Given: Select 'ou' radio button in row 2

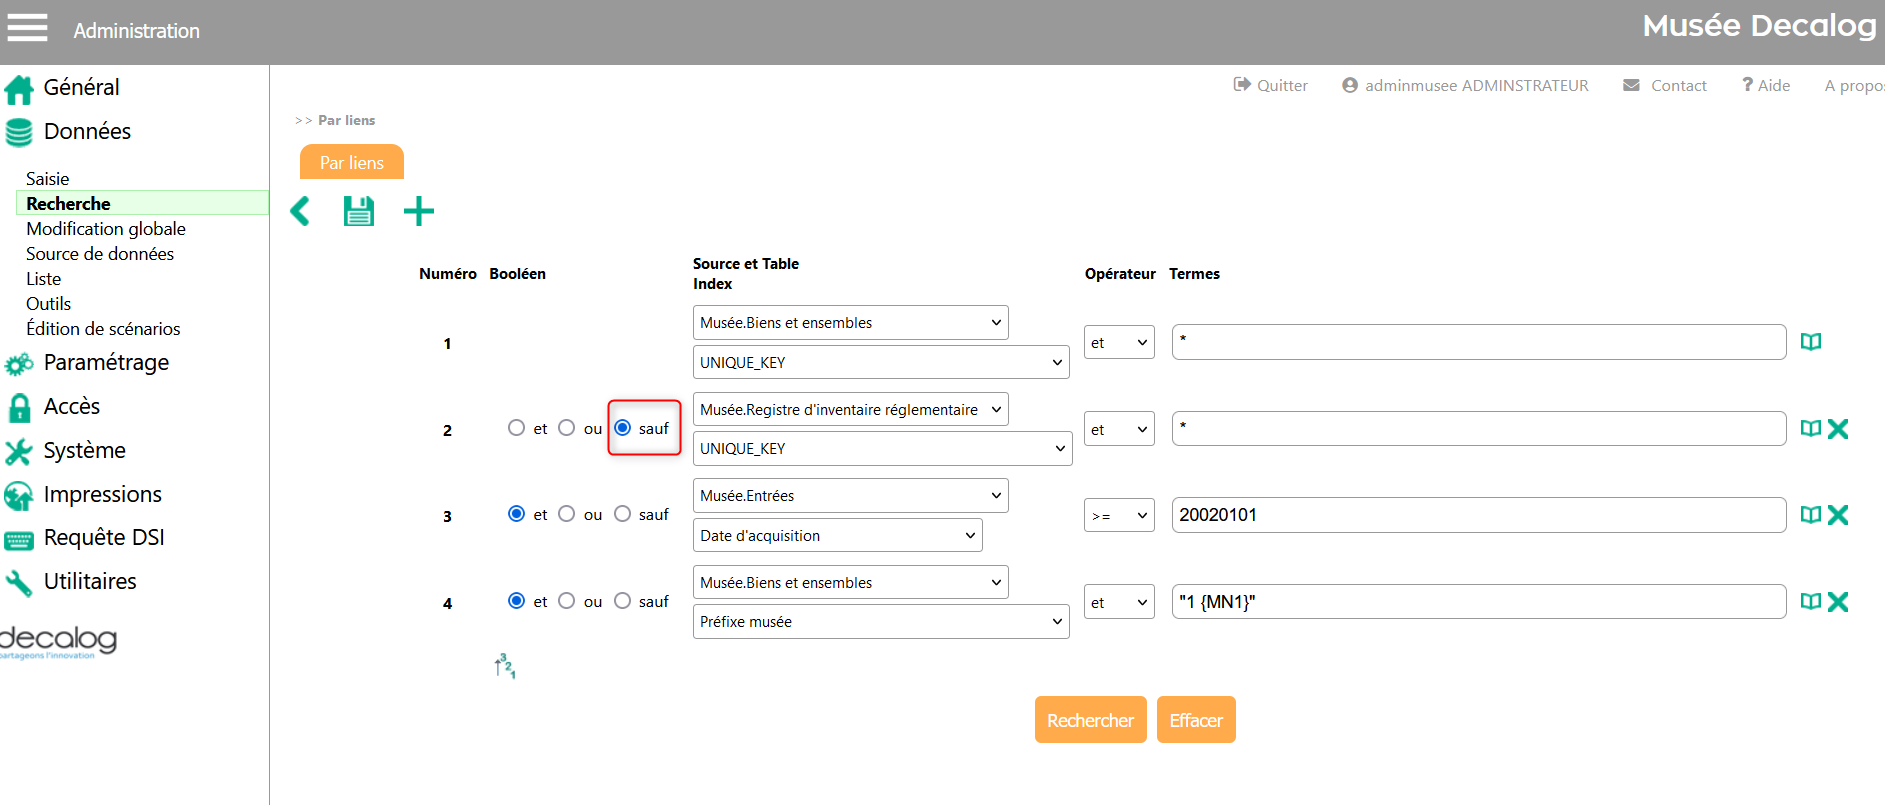Looking at the screenshot, I should point(567,428).
